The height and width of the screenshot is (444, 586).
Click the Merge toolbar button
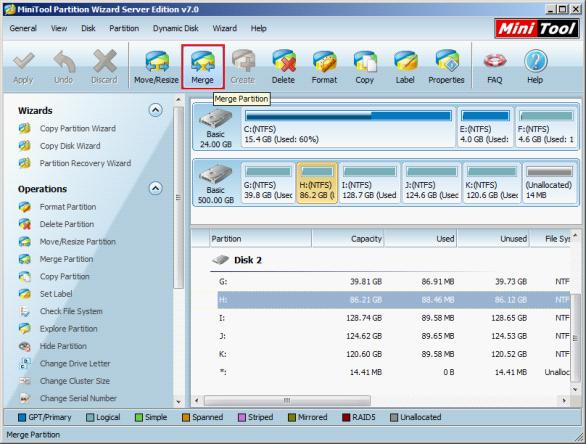point(203,67)
